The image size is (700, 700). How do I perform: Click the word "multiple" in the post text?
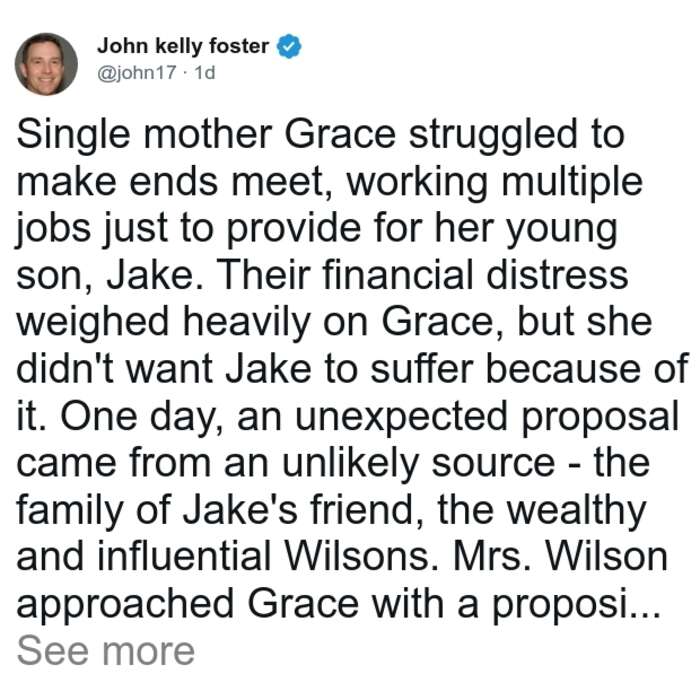tap(572, 183)
